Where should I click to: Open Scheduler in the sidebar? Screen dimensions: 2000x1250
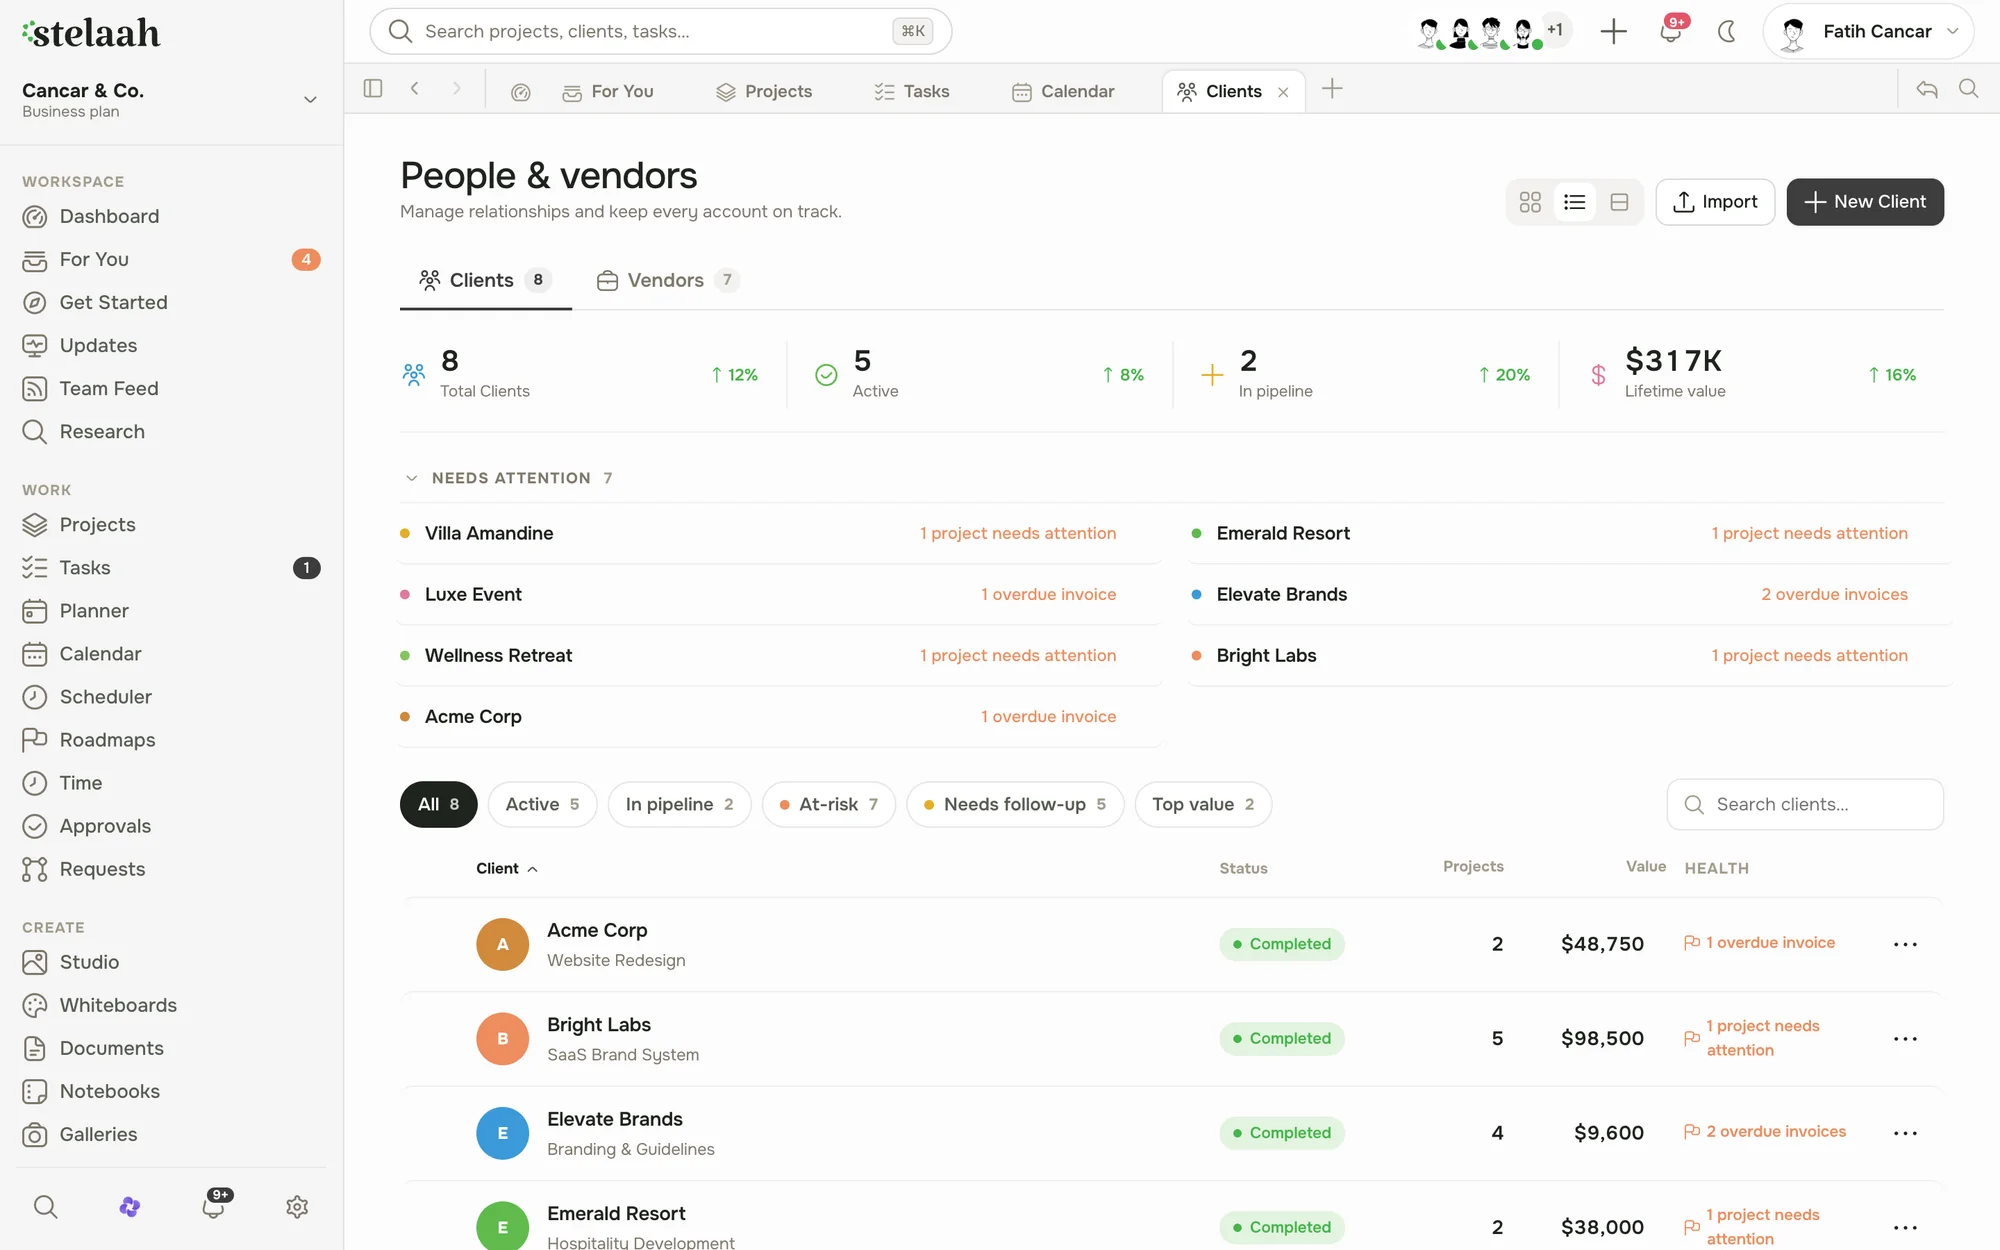(x=171, y=696)
